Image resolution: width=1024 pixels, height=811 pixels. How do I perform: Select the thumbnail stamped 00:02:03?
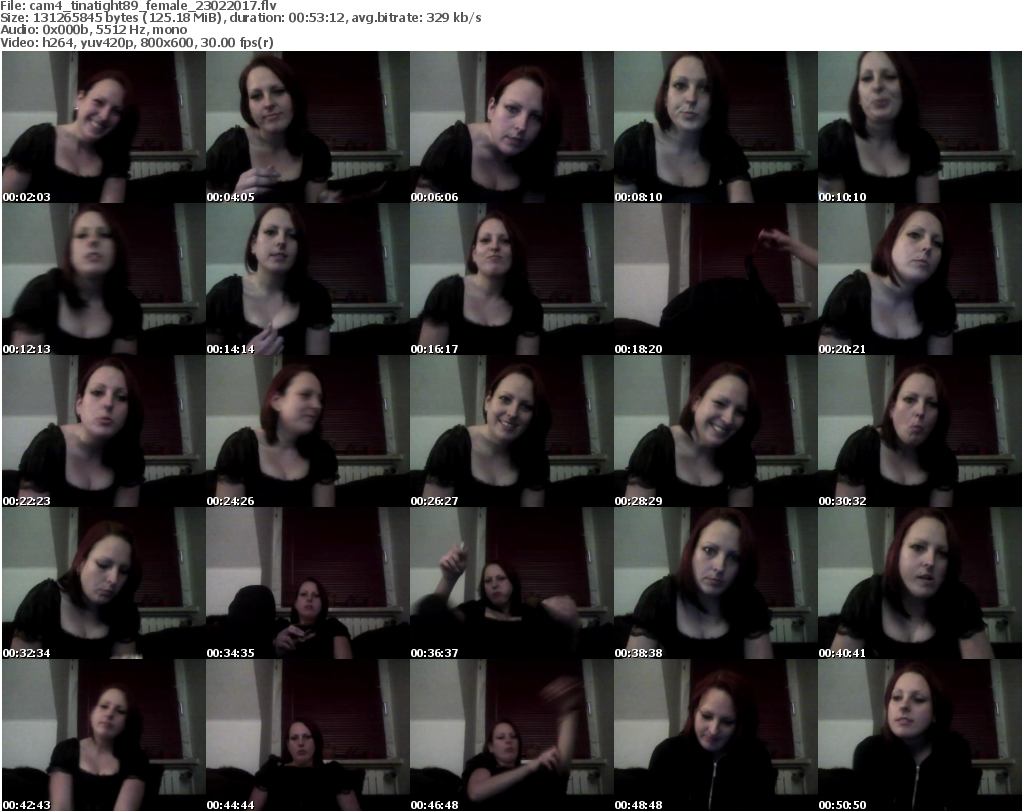[104, 127]
